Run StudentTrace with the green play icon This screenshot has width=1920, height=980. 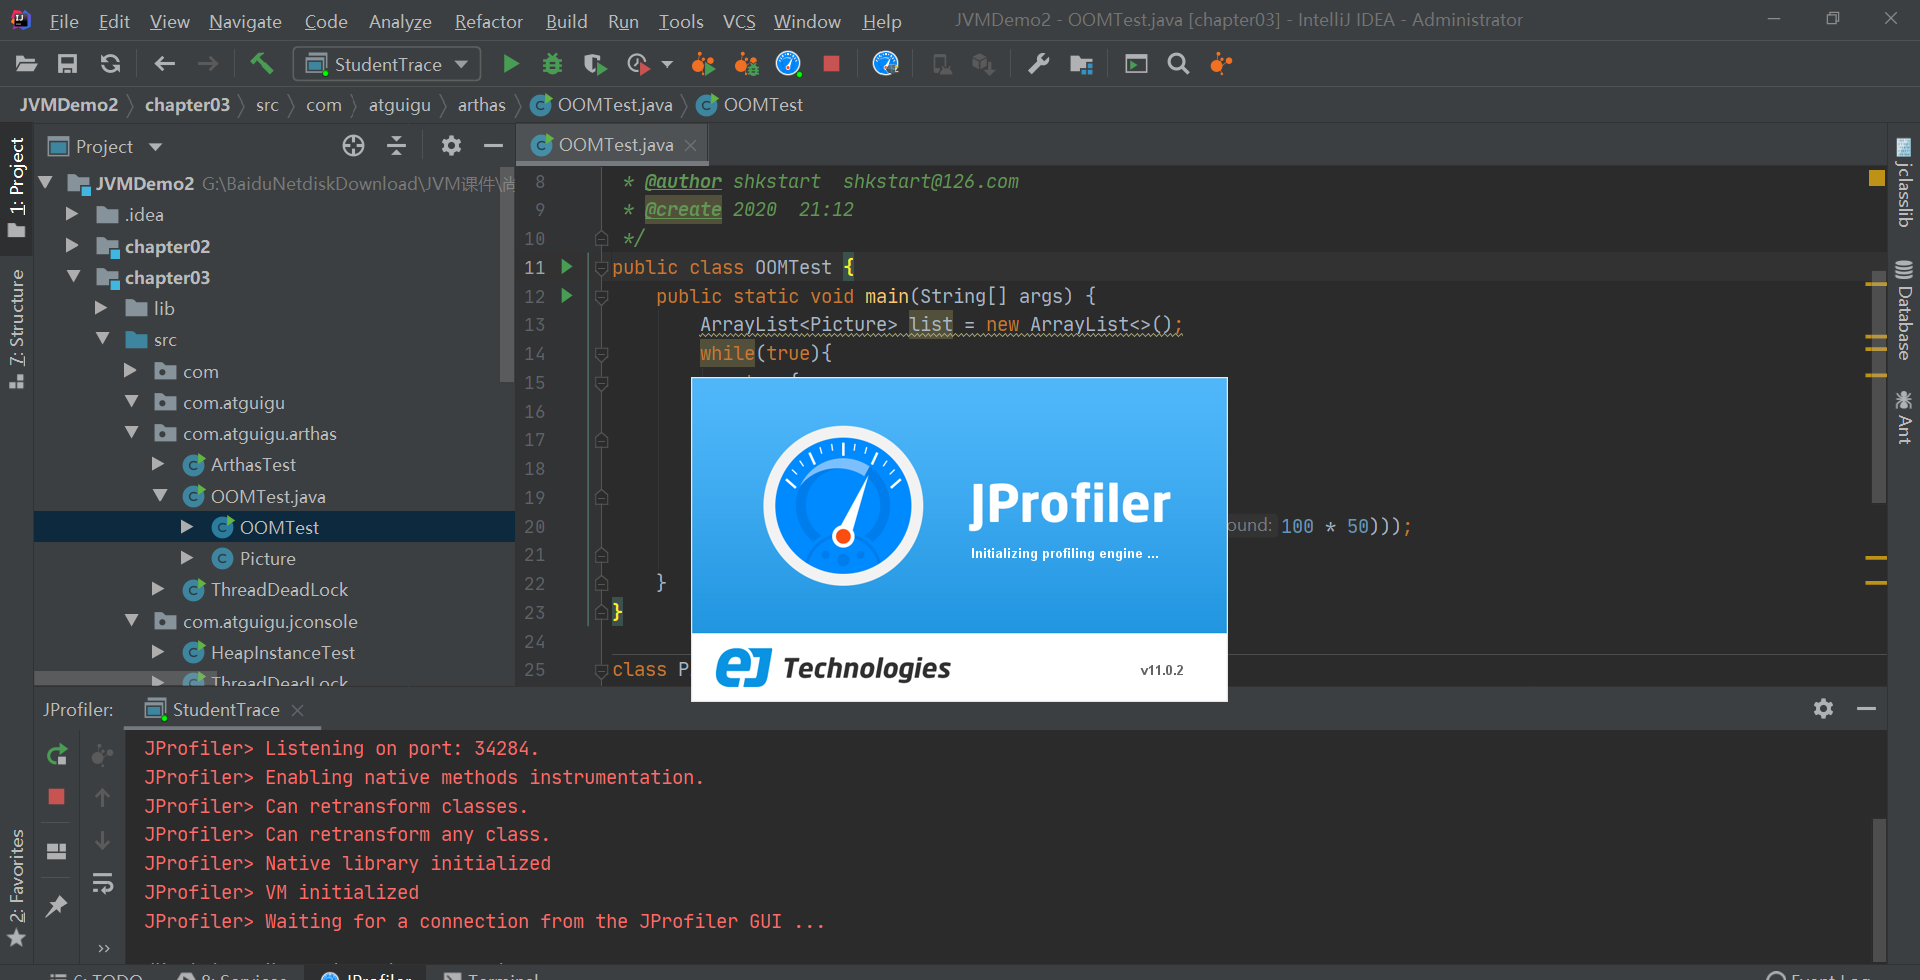[x=511, y=65]
